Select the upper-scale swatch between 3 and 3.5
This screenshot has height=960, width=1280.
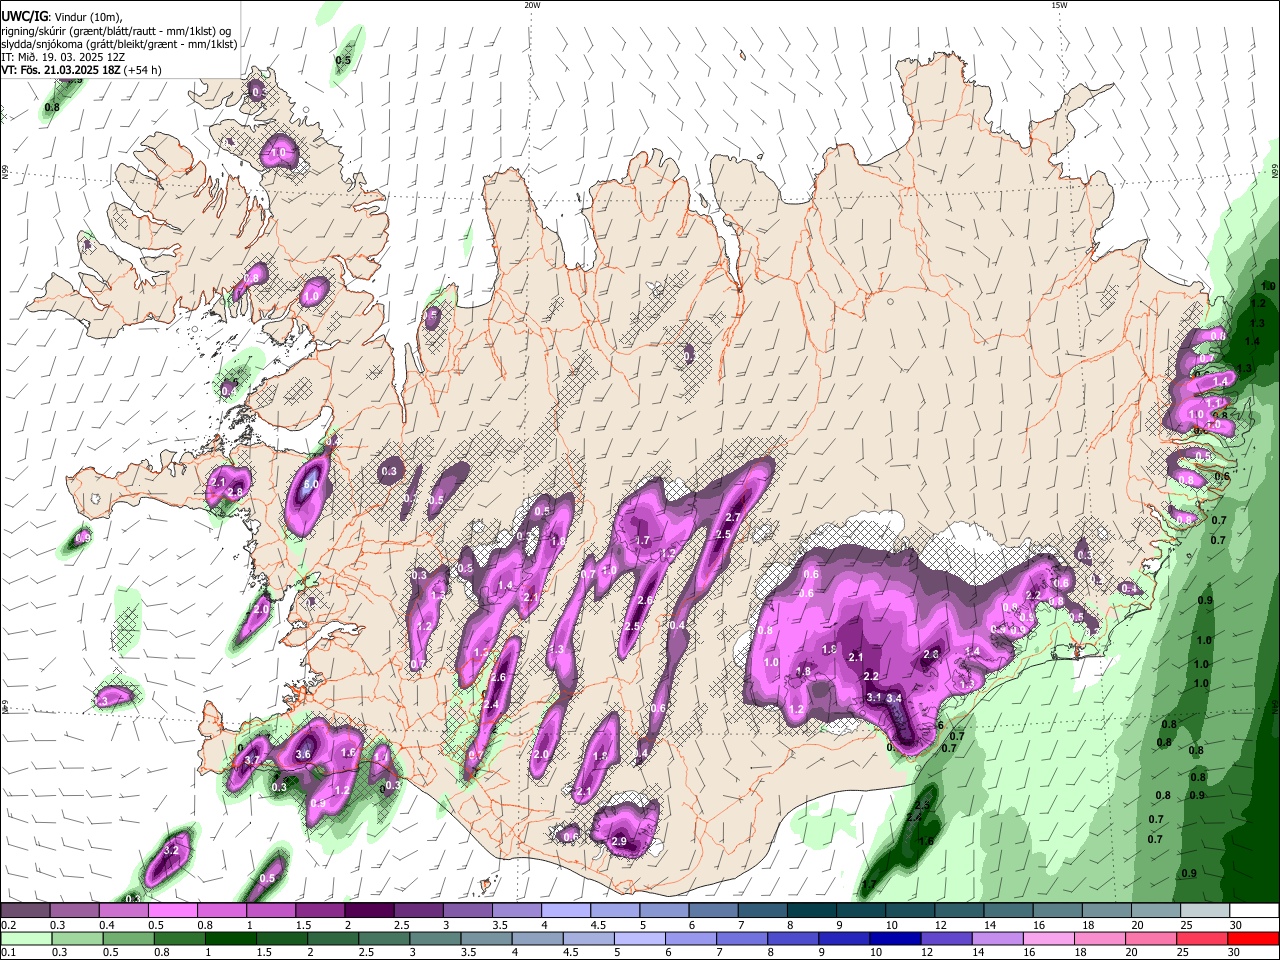(467, 910)
